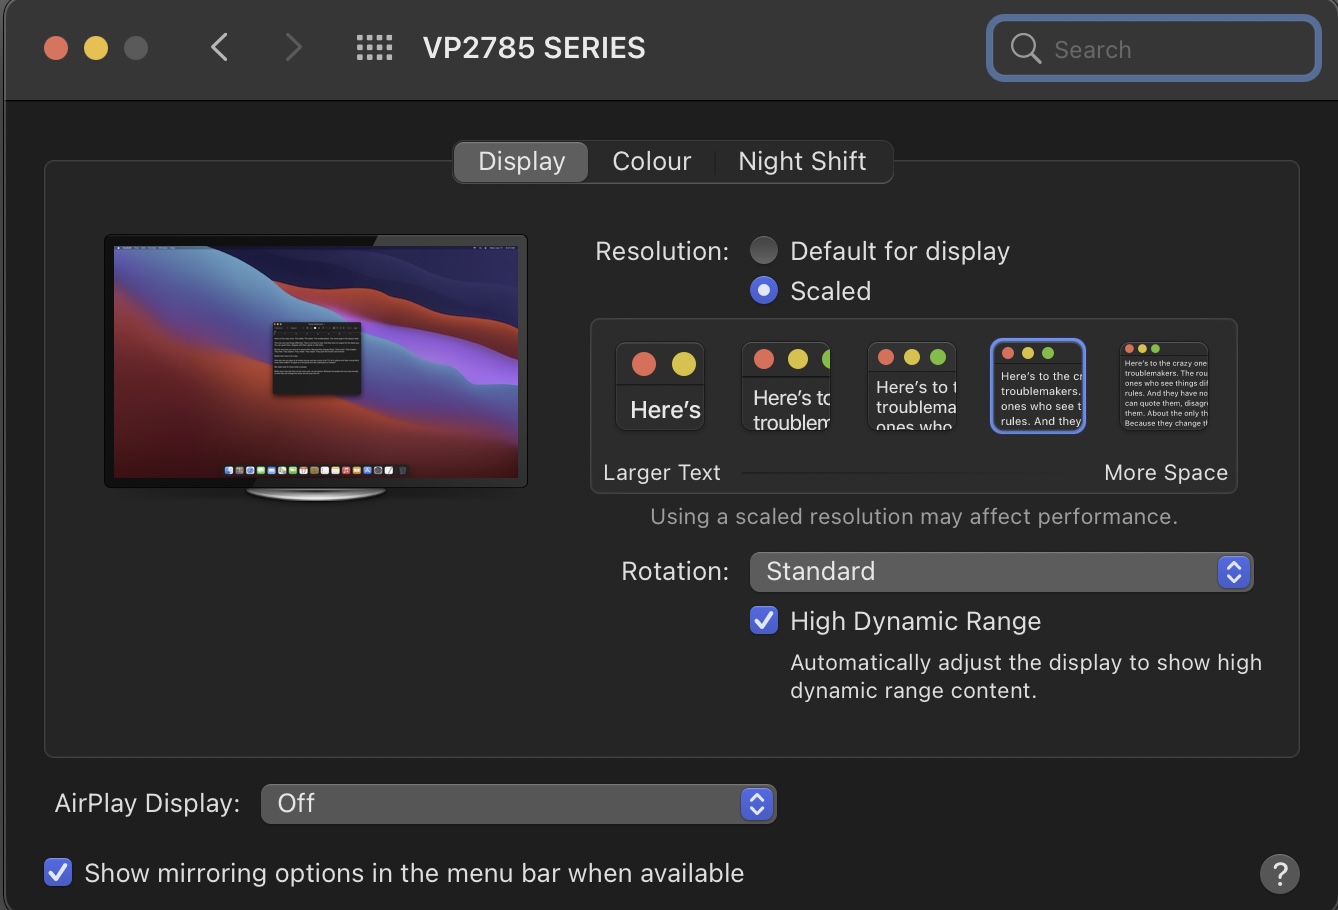This screenshot has width=1338, height=910.
Task: Choose the highlighted fourth resolution thumbnail
Action: pyautogui.click(x=1038, y=386)
